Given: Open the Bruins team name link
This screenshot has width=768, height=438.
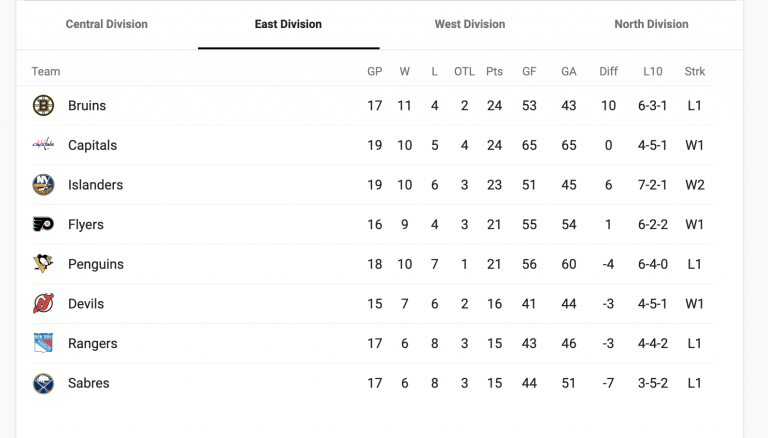Looking at the screenshot, I should coord(87,105).
